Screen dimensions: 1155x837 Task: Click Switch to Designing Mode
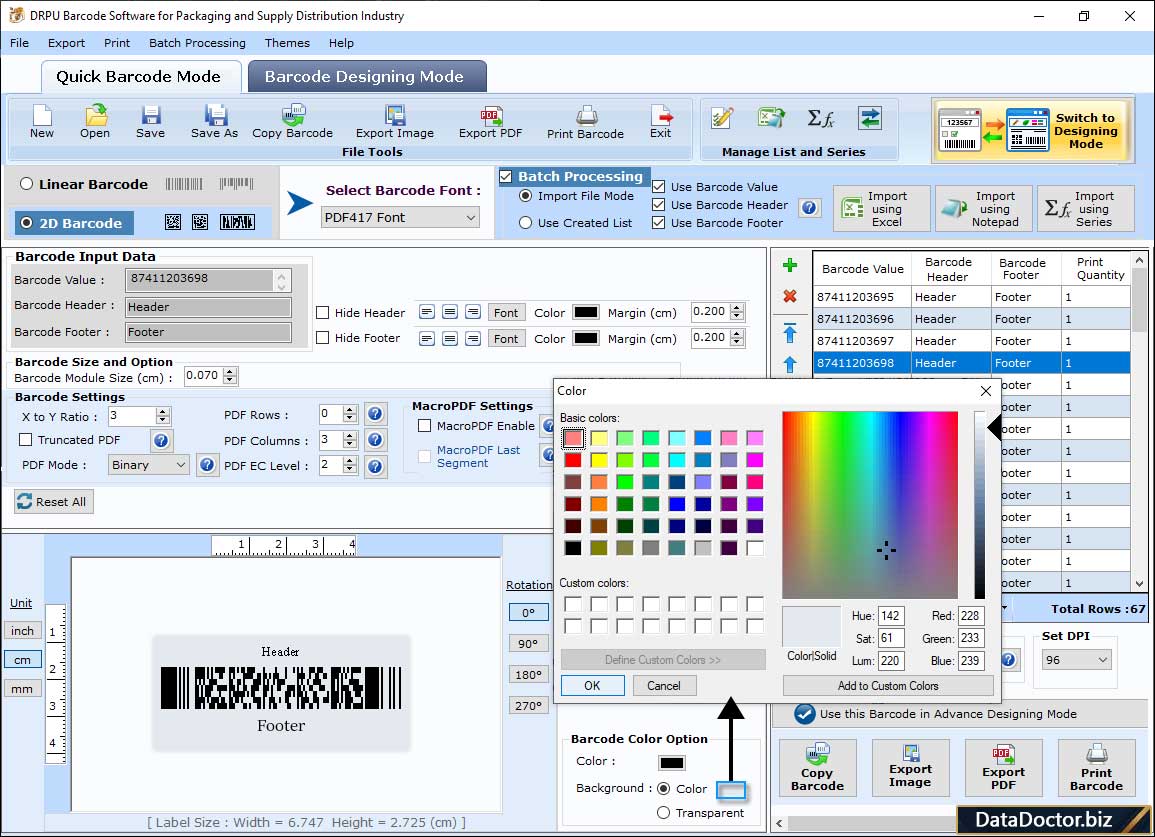[x=1032, y=130]
